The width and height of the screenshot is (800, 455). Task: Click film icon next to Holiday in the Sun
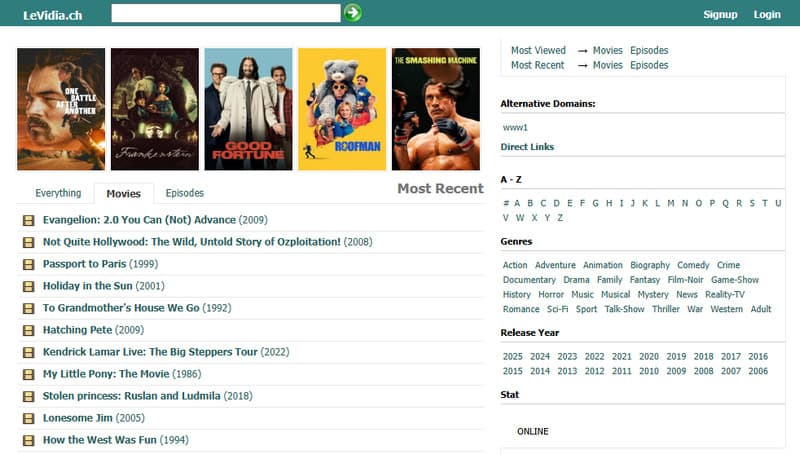coord(28,286)
